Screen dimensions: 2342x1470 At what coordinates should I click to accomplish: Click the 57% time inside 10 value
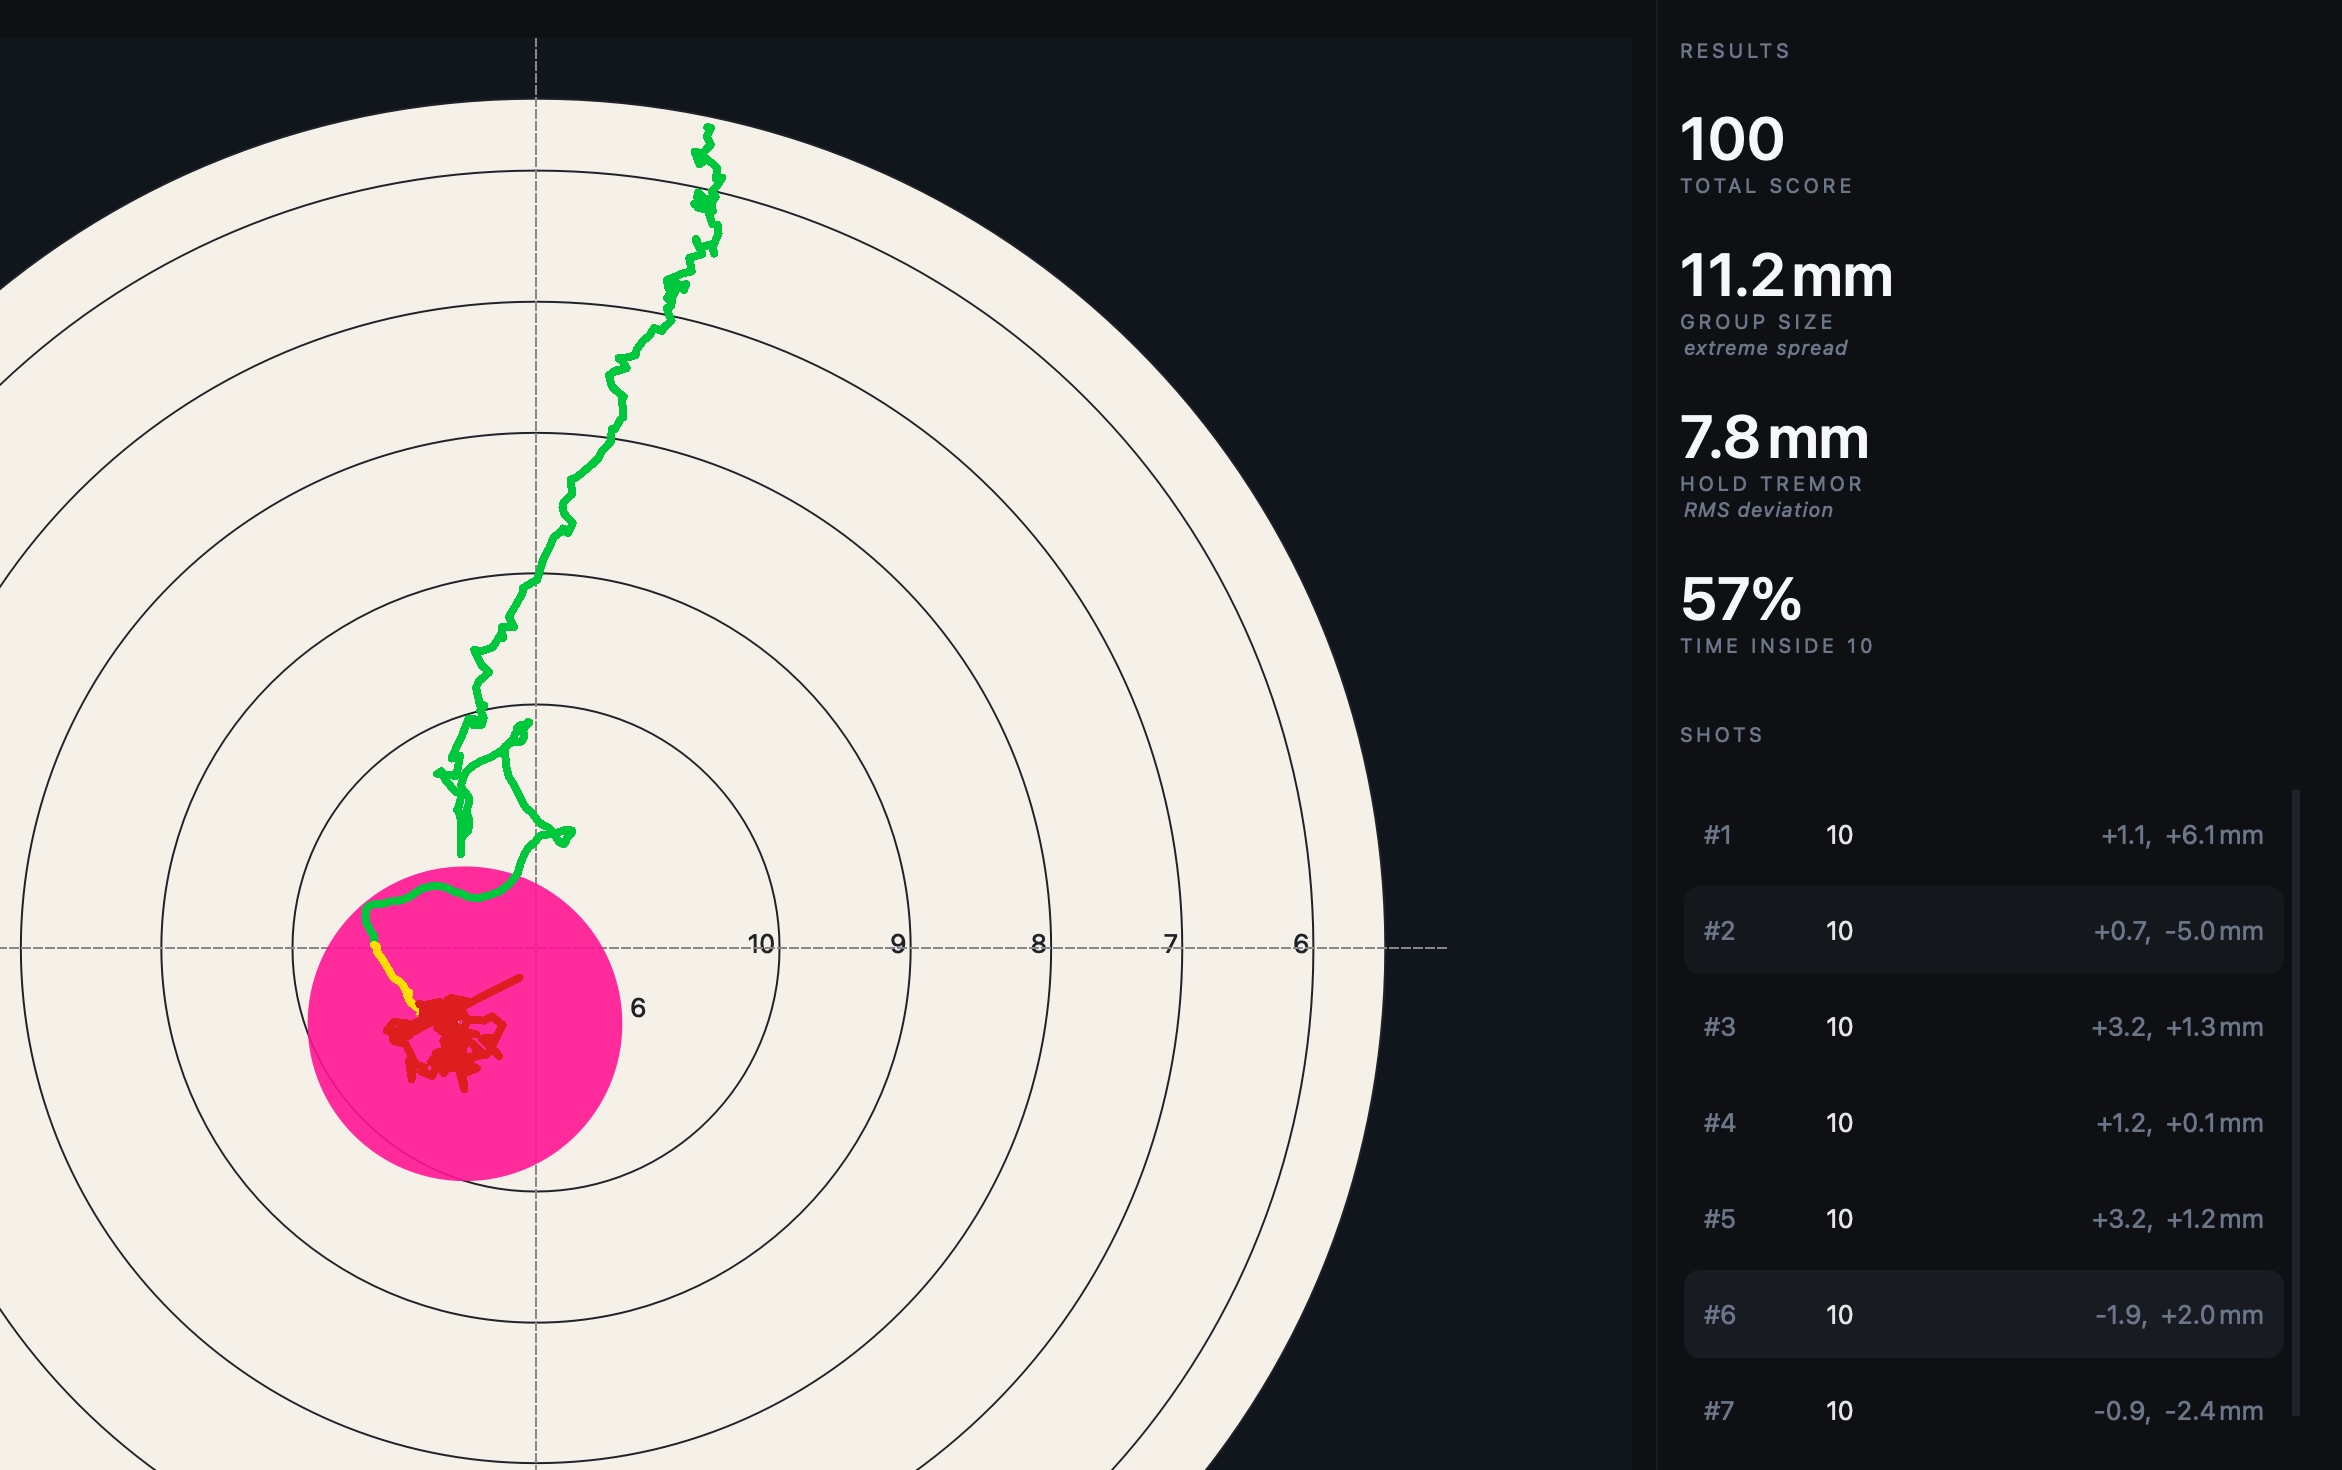[1741, 600]
